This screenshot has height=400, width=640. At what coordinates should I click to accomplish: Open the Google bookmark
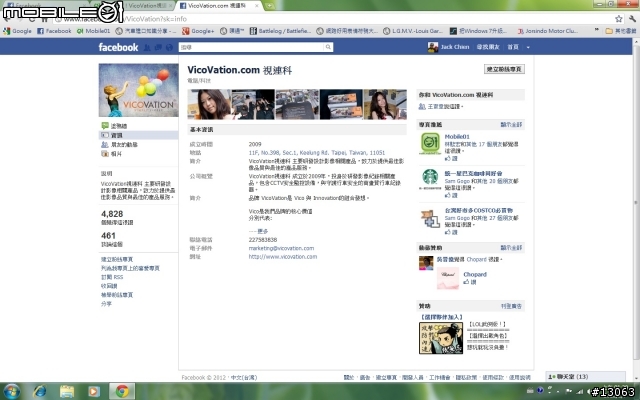point(17,31)
